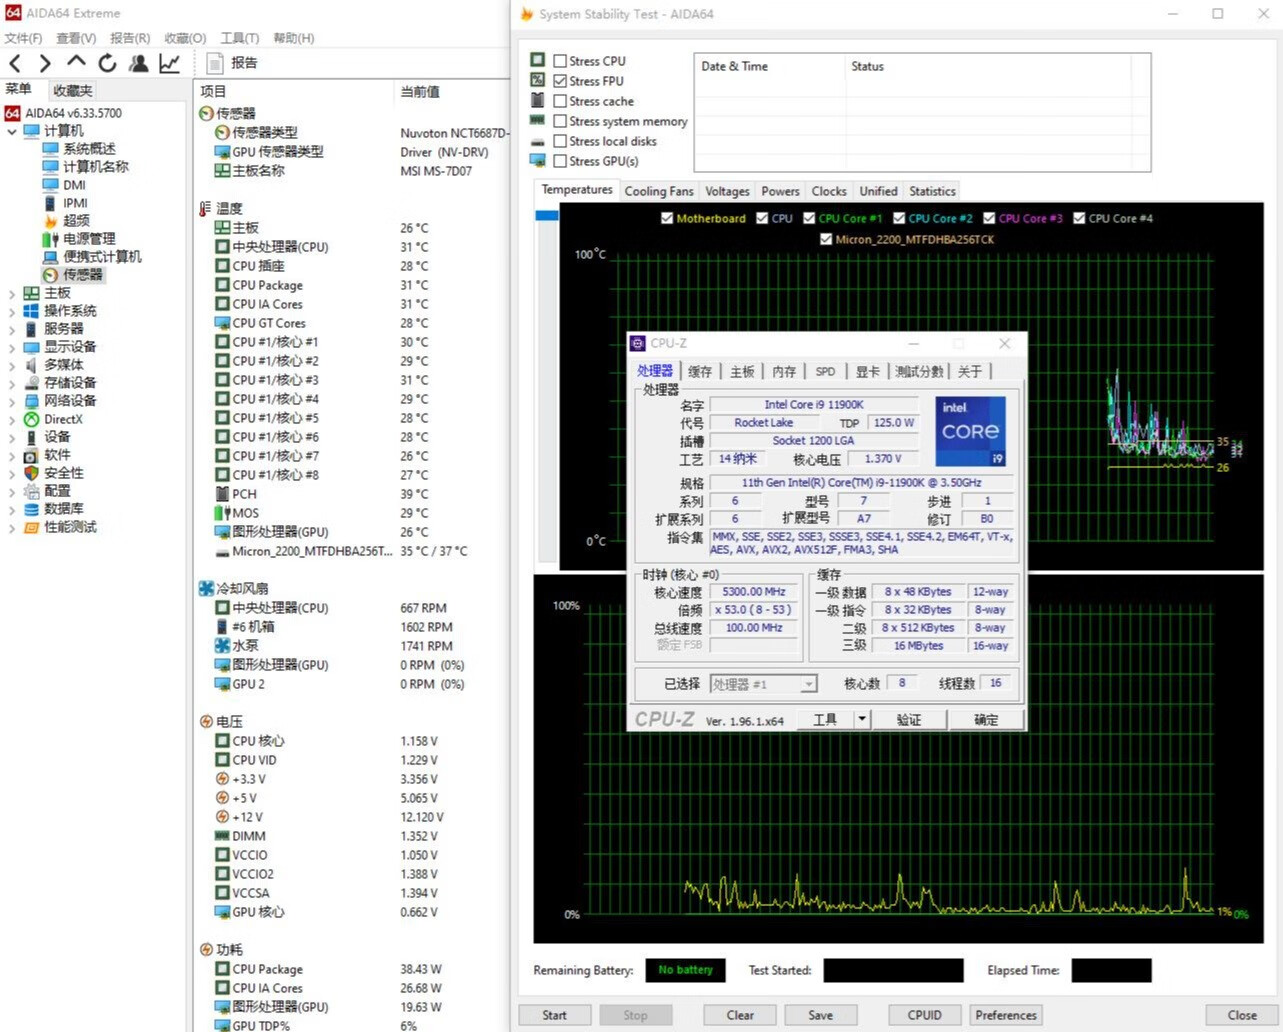Switch to 内存 tab in CPU-Z

click(x=784, y=371)
